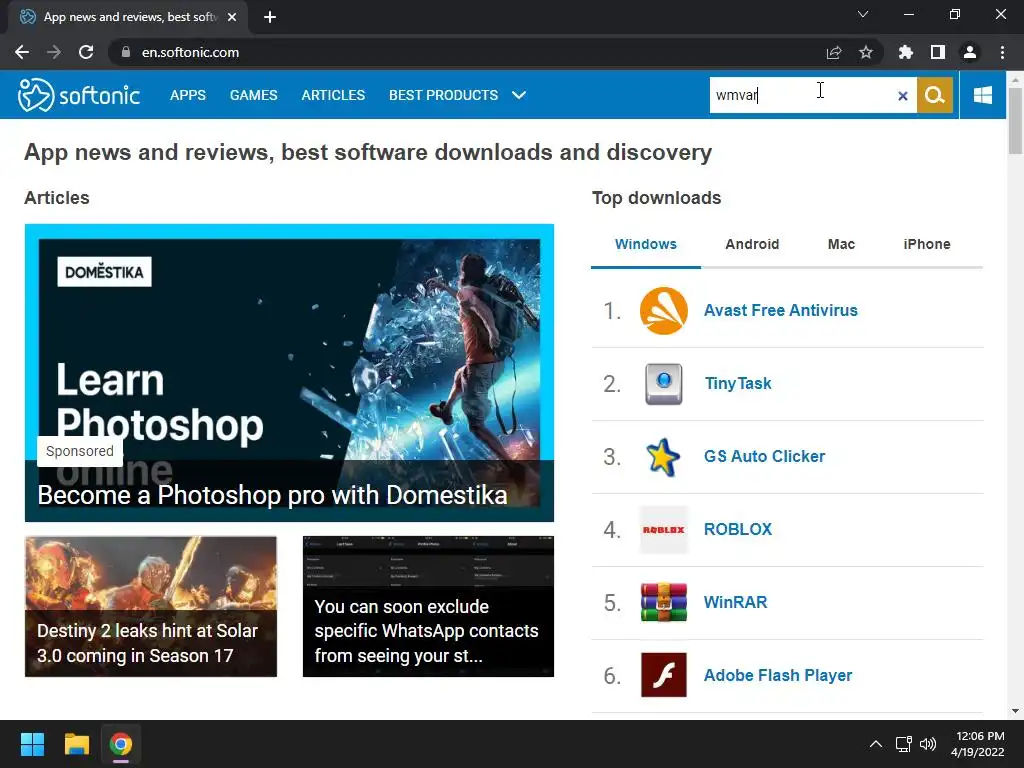The height and width of the screenshot is (768, 1024).
Task: Switch to the Android top downloads tab
Action: point(752,244)
